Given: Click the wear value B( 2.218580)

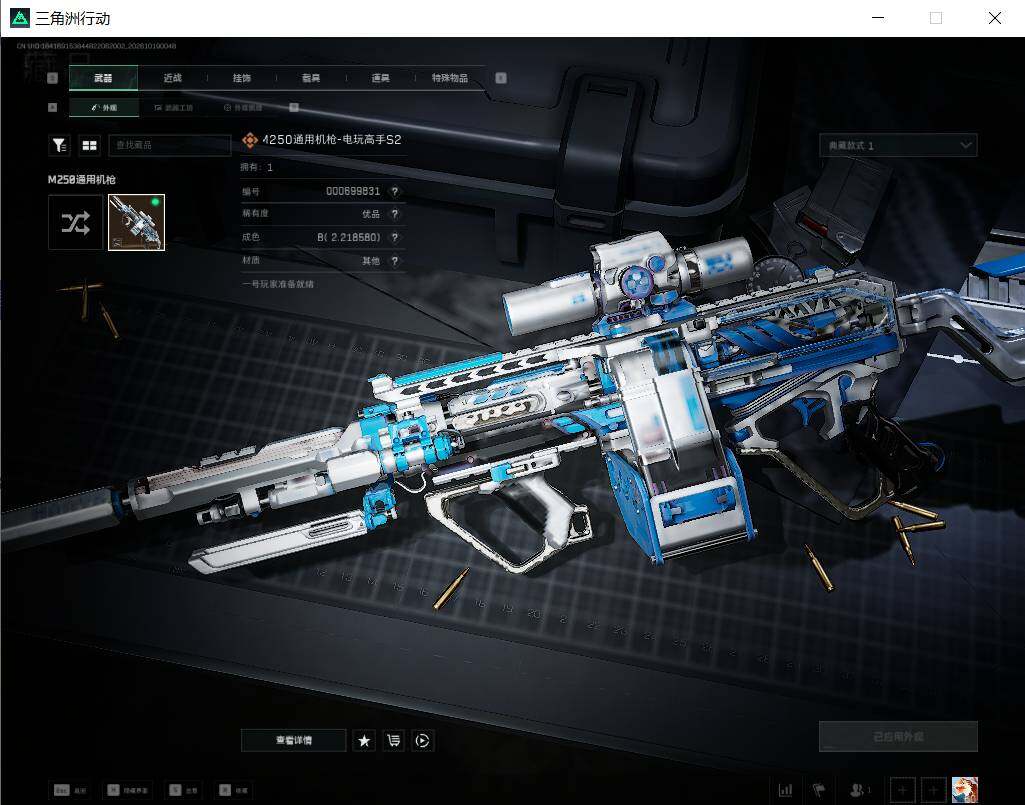Looking at the screenshot, I should [348, 237].
